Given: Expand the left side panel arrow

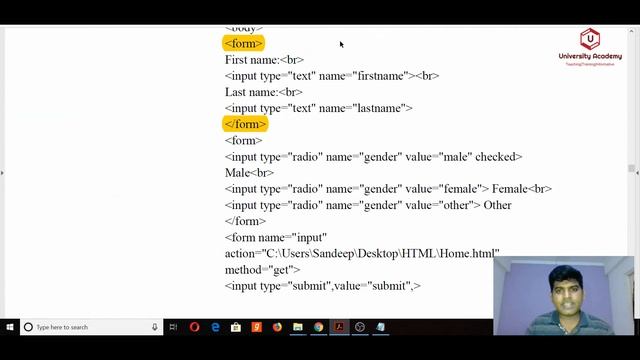Looking at the screenshot, I should [x=2, y=173].
